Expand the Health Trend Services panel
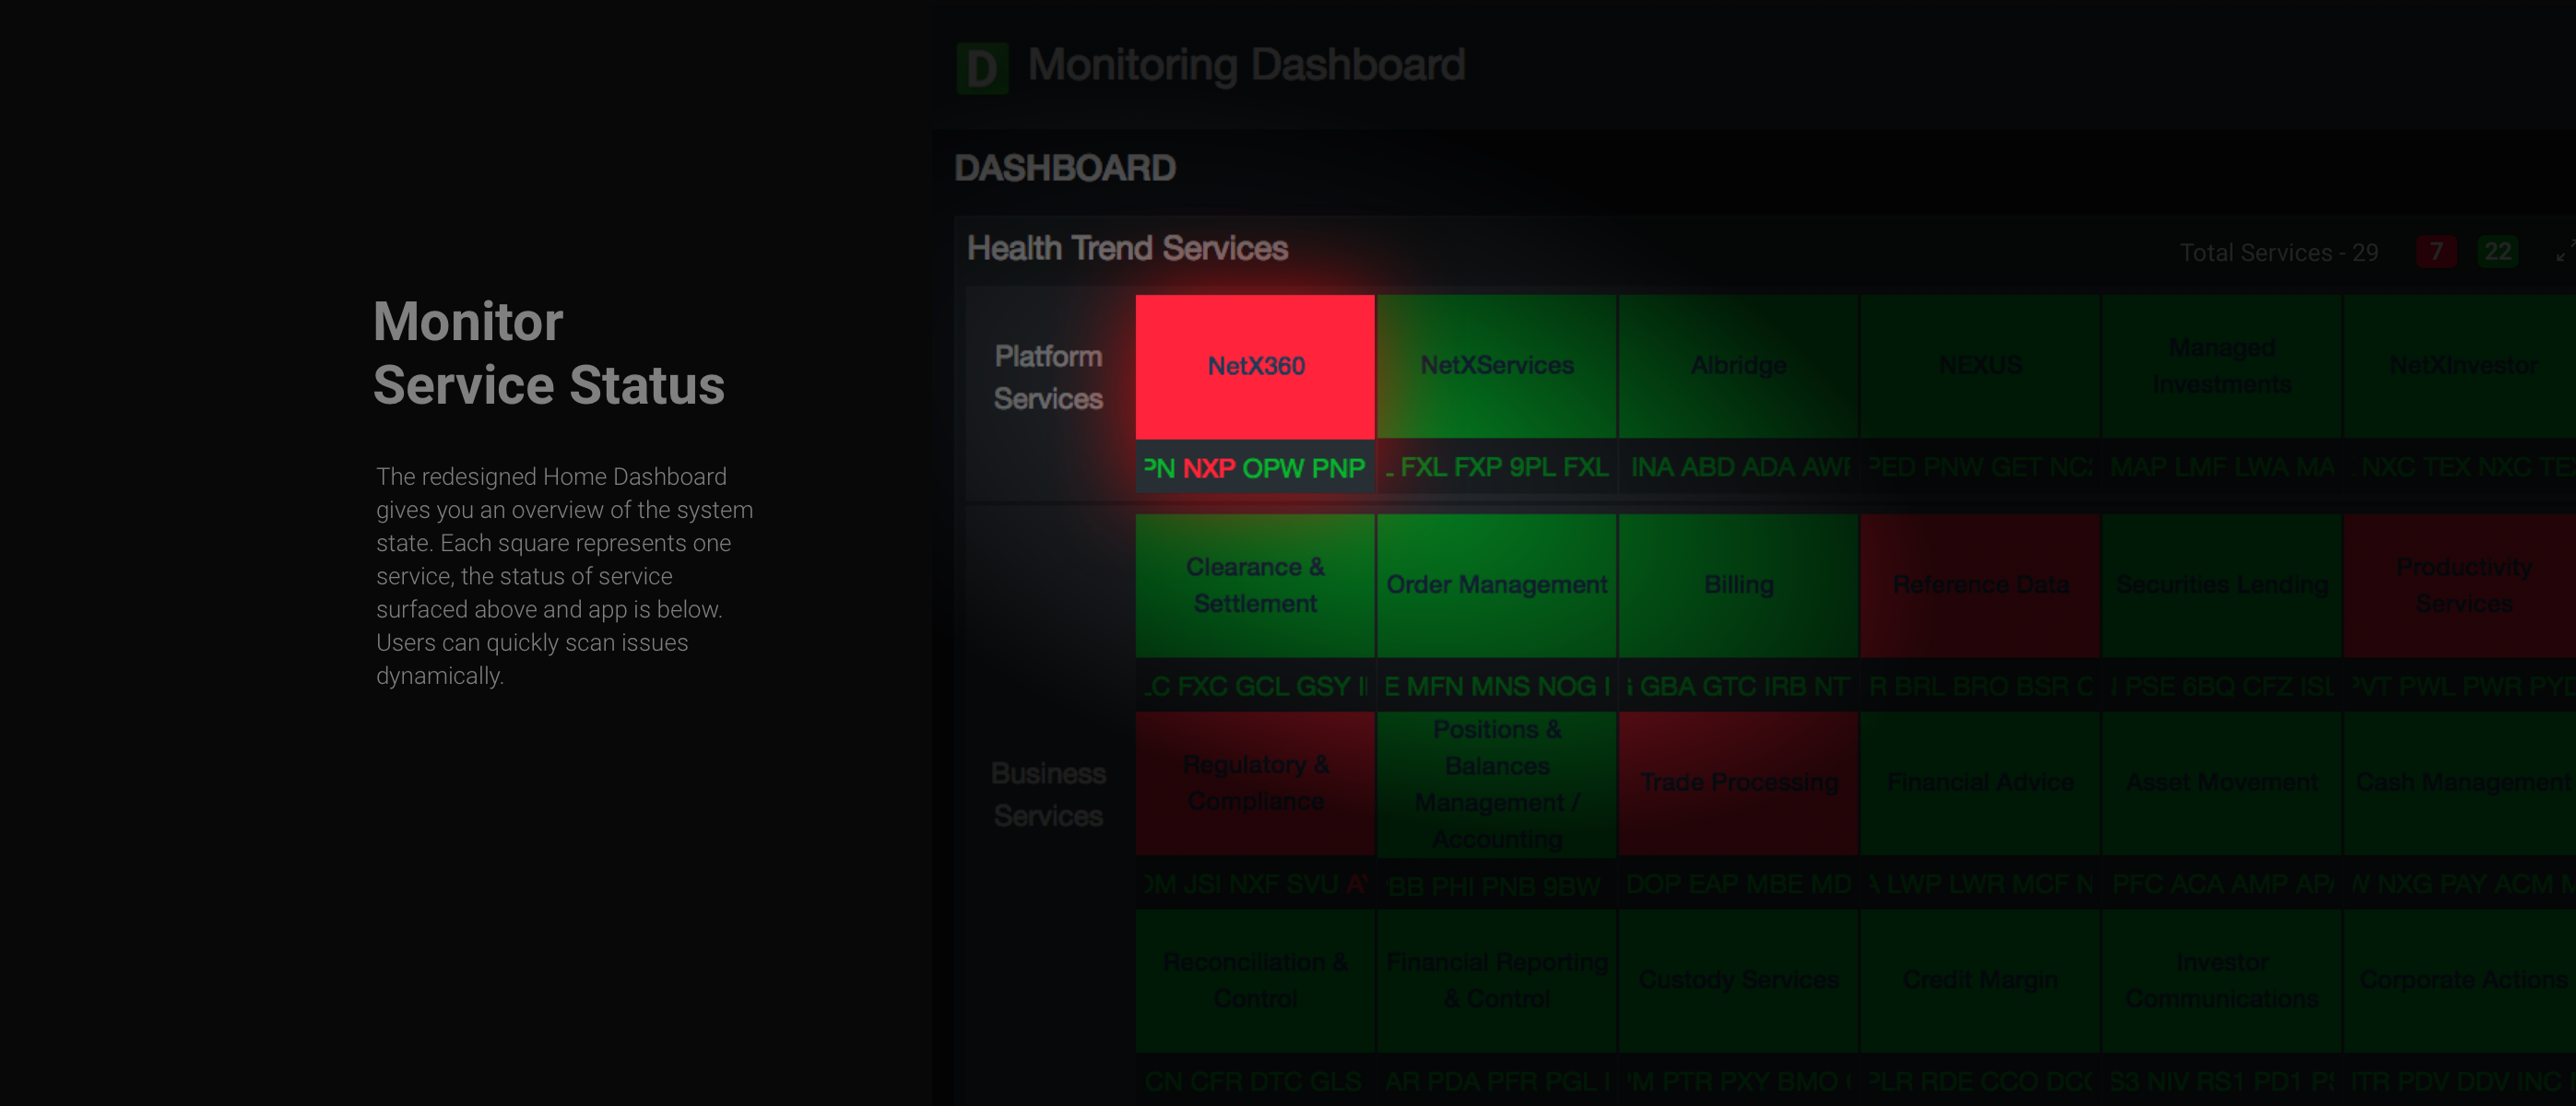2576x1106 pixels. pos(2564,252)
